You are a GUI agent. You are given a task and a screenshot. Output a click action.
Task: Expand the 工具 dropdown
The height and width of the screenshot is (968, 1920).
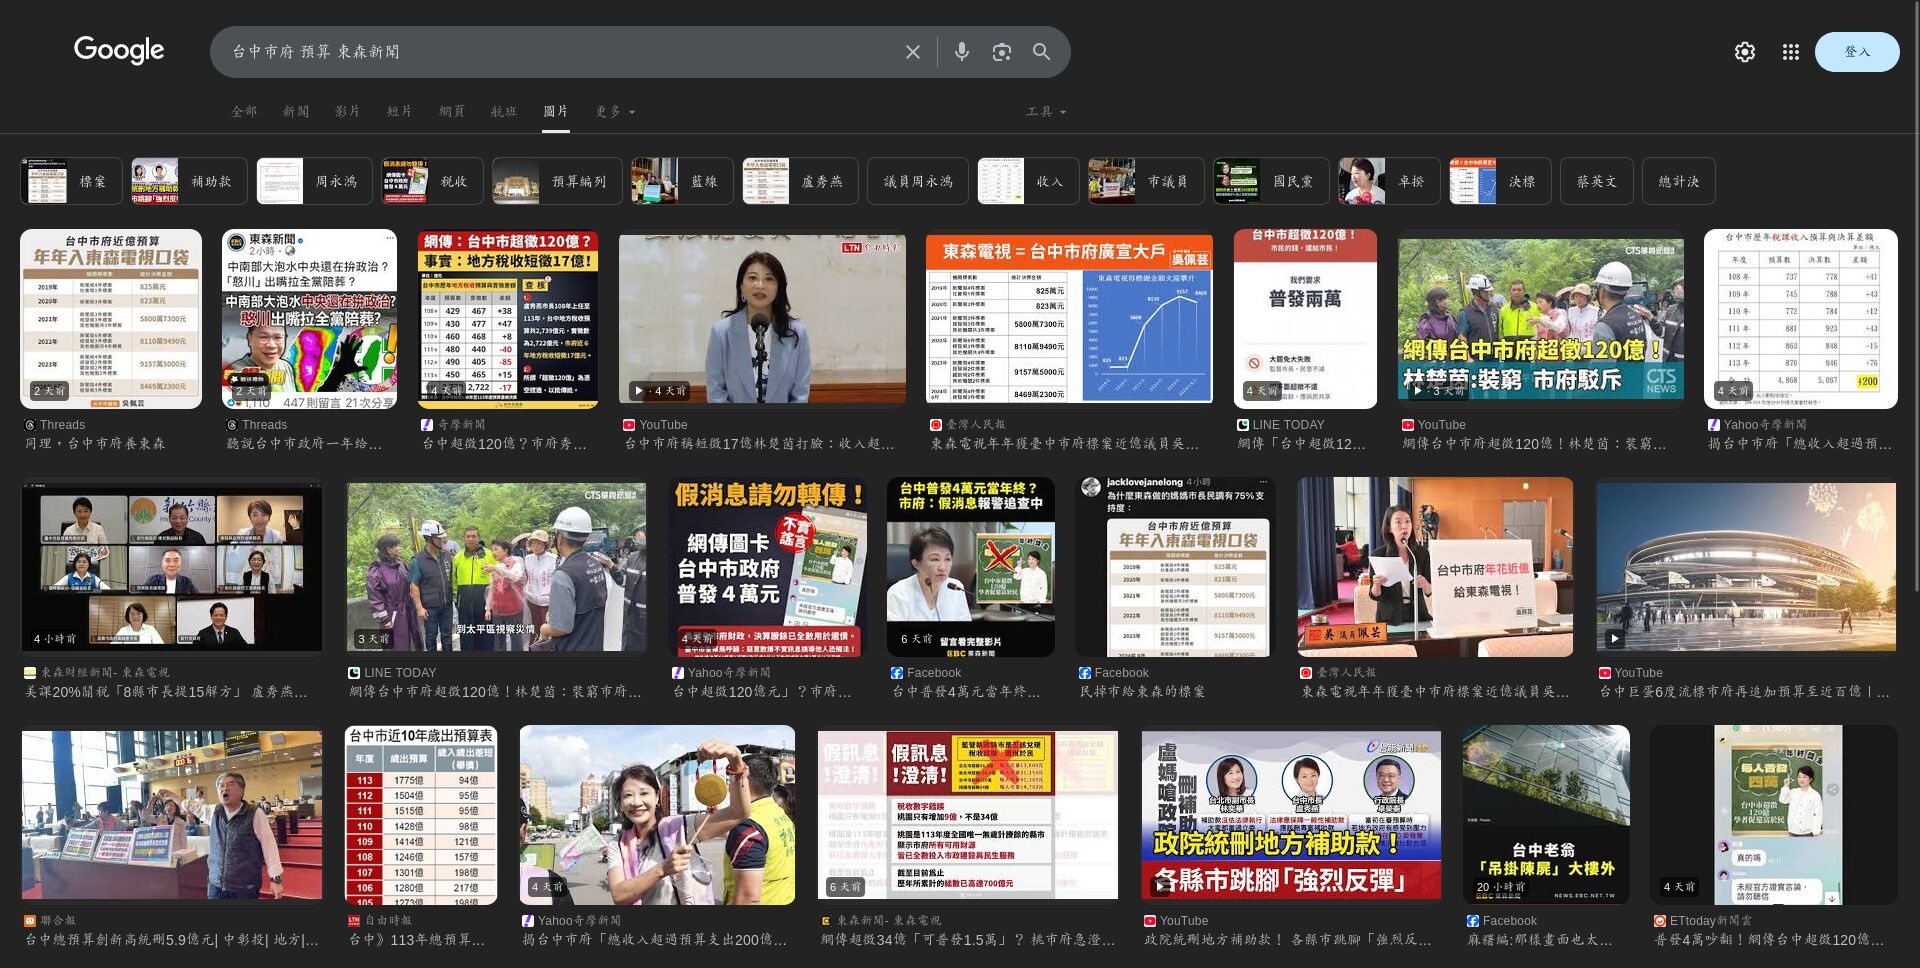[1046, 111]
